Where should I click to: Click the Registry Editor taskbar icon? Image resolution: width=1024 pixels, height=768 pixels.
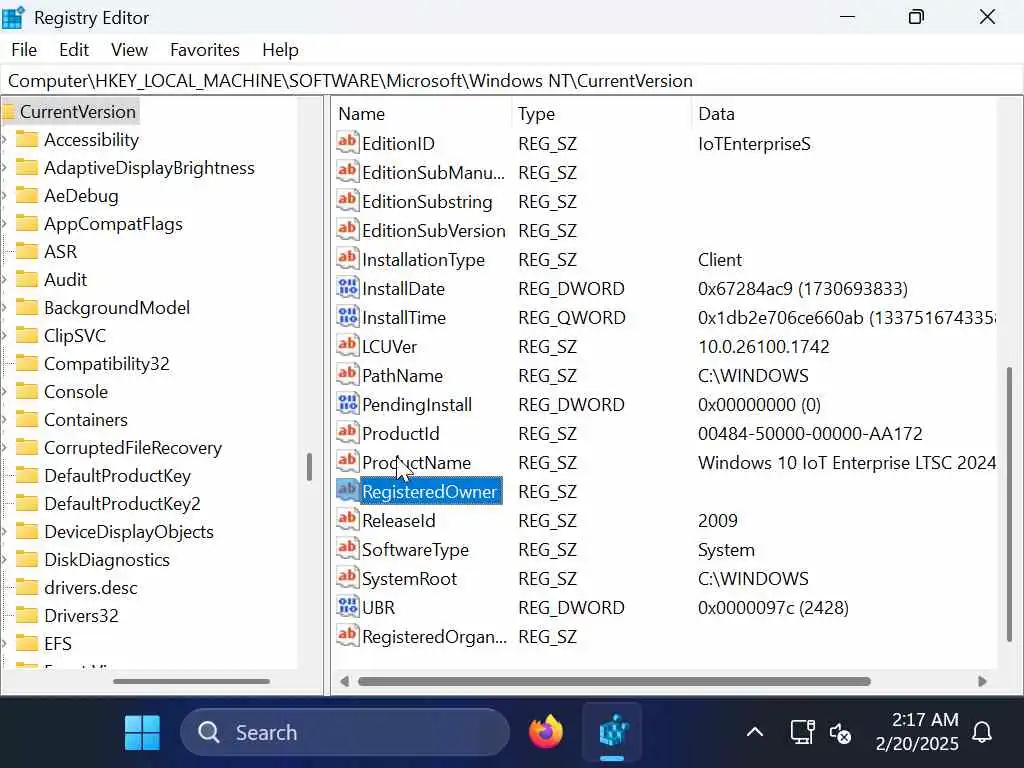[613, 732]
